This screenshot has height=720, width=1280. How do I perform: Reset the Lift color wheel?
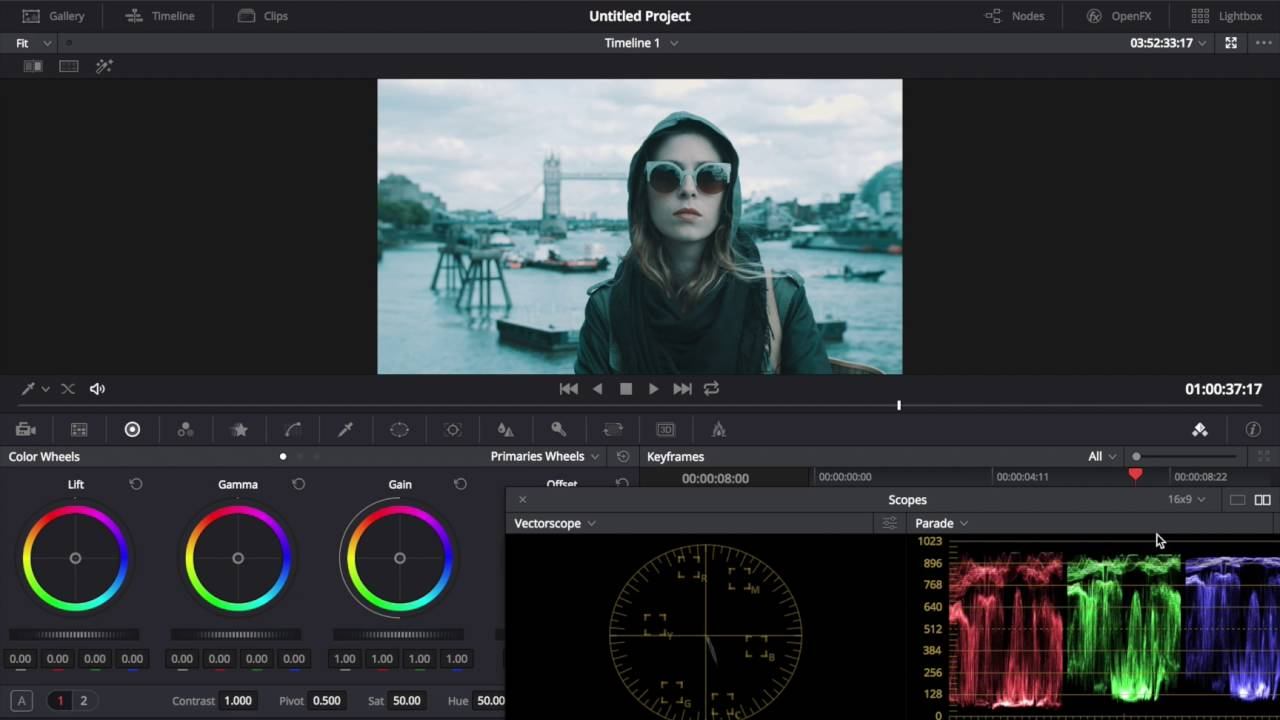[136, 484]
